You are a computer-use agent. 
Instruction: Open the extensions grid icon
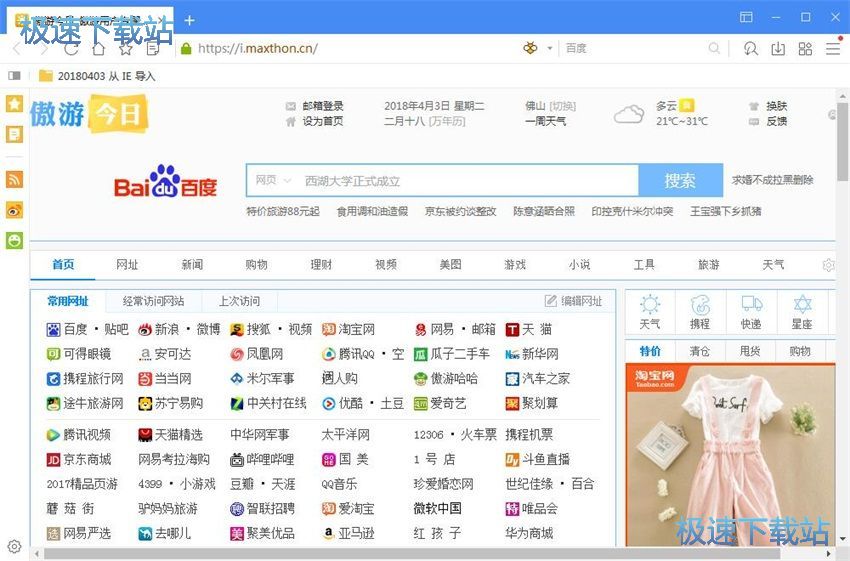tap(806, 49)
